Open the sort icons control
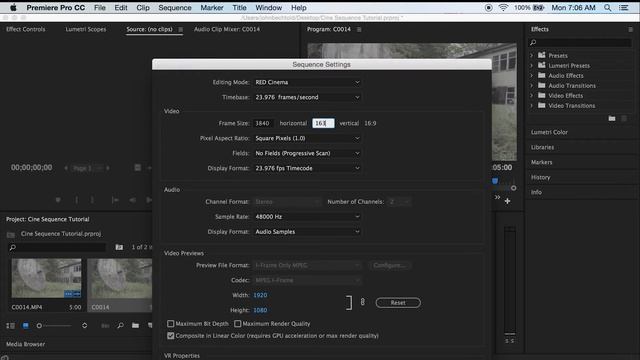This screenshot has width=640, height=360. point(84,326)
